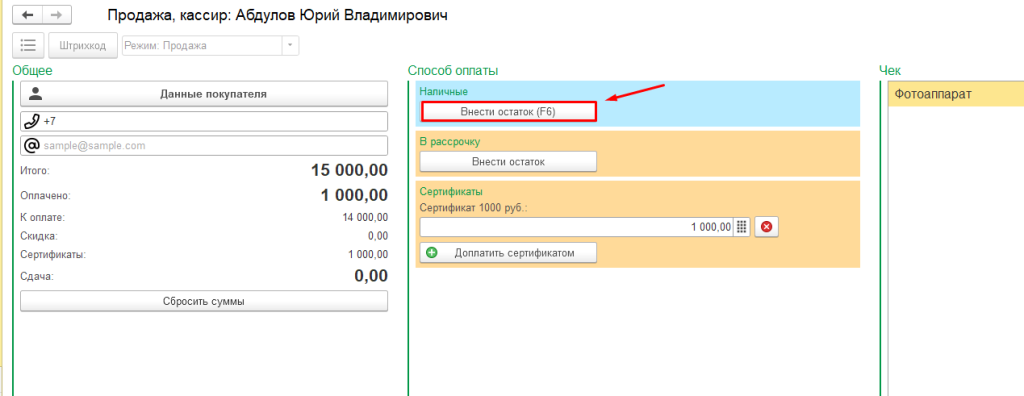Open calculator icon in certificate field
The width and height of the screenshot is (1024, 396).
[x=741, y=227]
